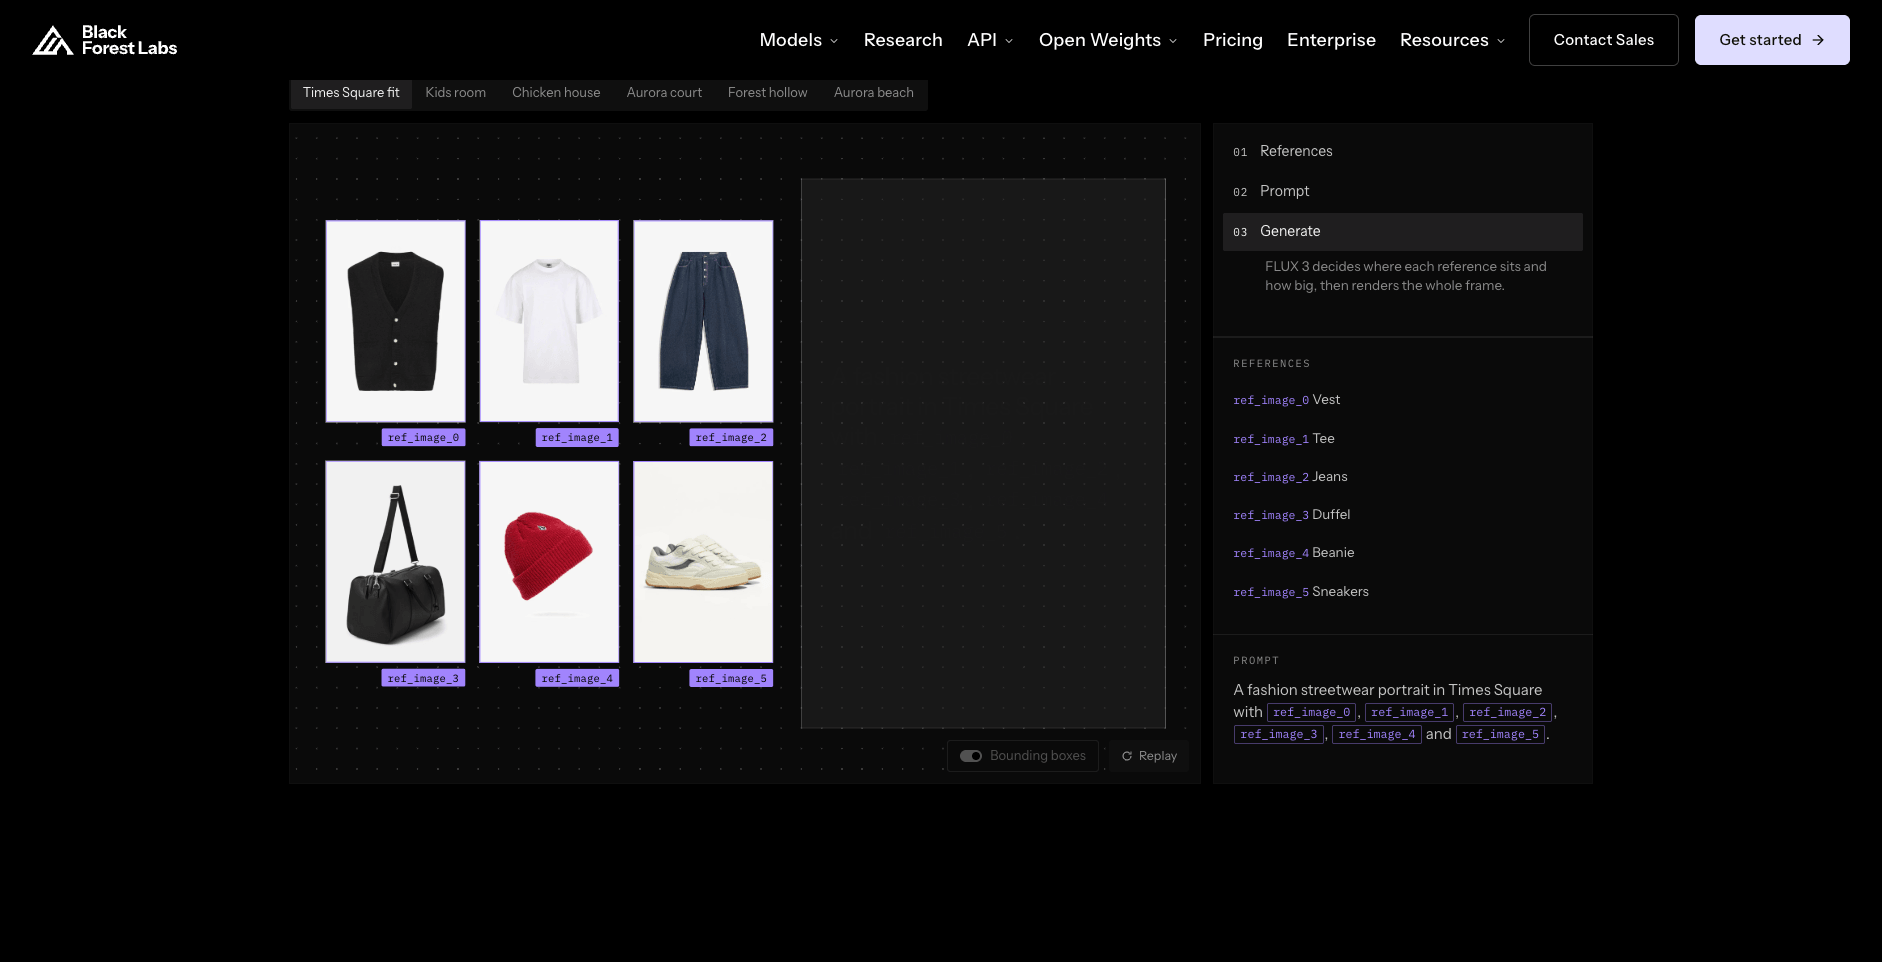This screenshot has width=1882, height=962.
Task: Select step 03 Generate
Action: point(1402,232)
